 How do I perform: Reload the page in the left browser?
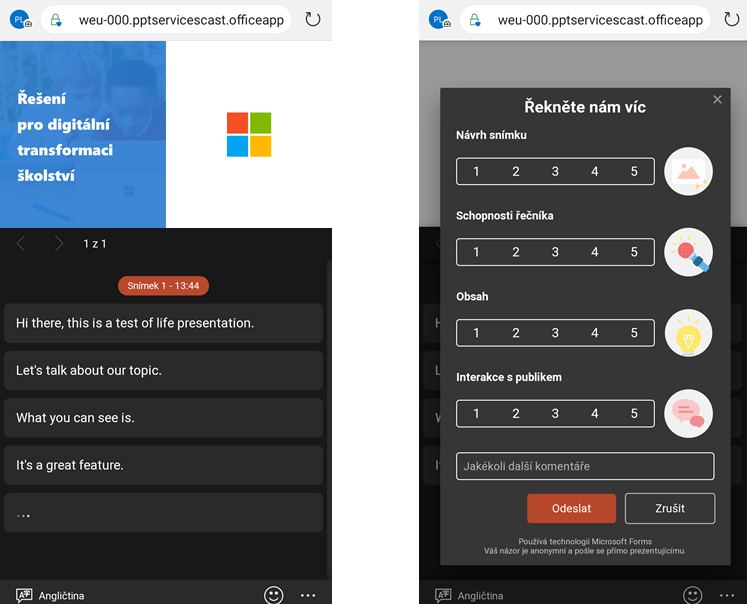click(312, 20)
